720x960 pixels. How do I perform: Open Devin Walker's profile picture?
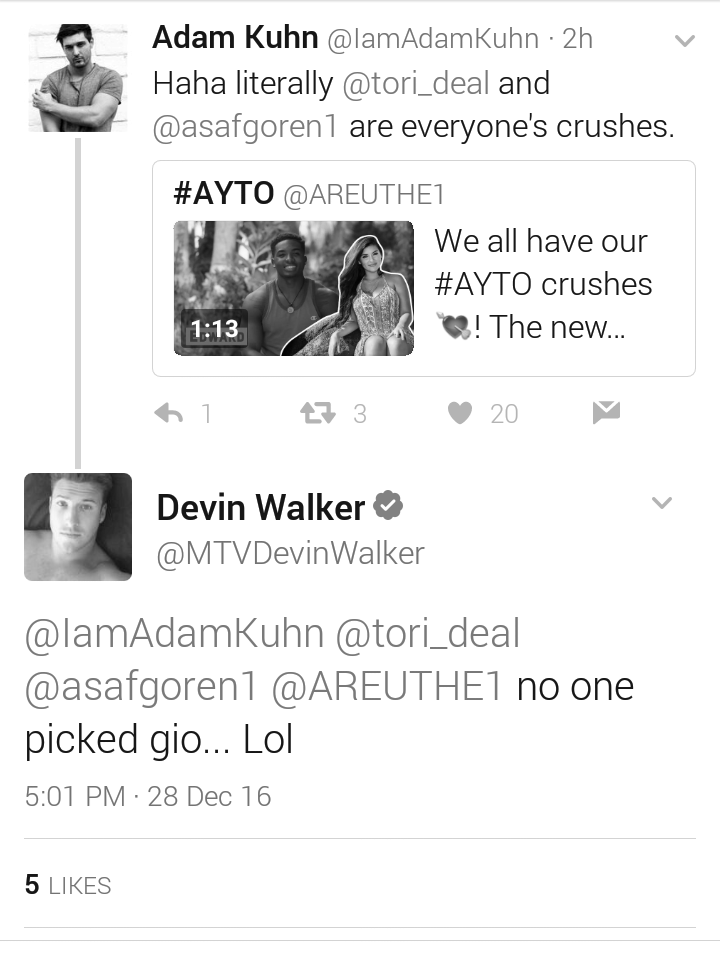click(x=78, y=527)
